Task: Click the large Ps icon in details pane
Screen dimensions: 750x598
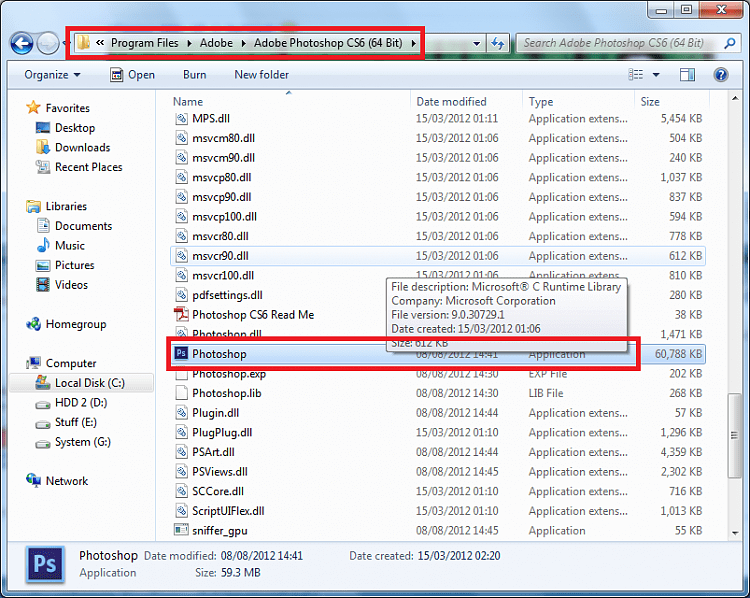Action: pos(45,564)
